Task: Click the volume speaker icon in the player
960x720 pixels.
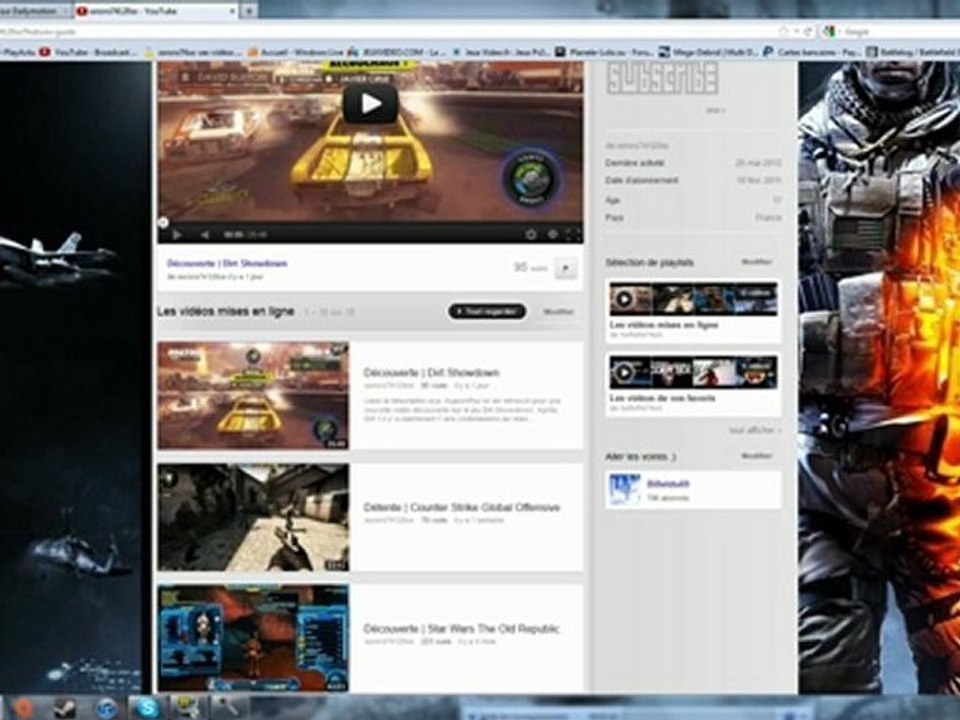Action: click(204, 234)
